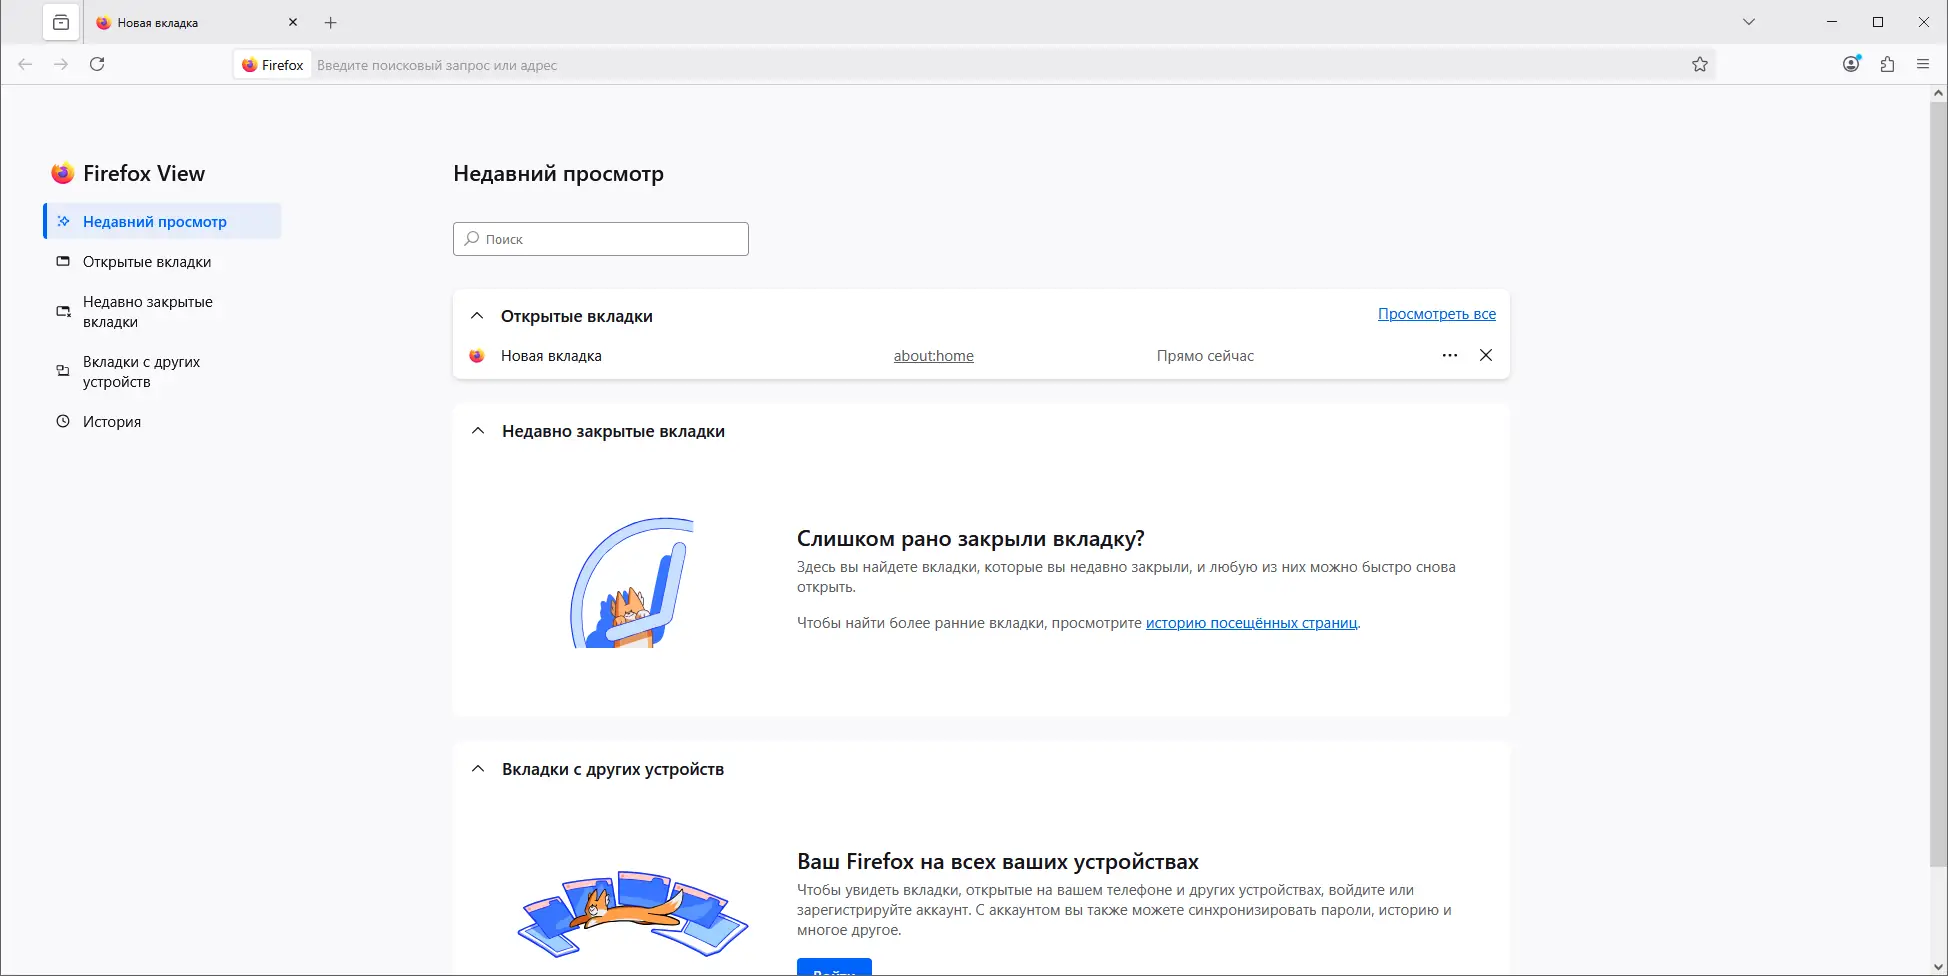Click the Поиск search field
Screen dimensions: 1948x976
pos(600,239)
